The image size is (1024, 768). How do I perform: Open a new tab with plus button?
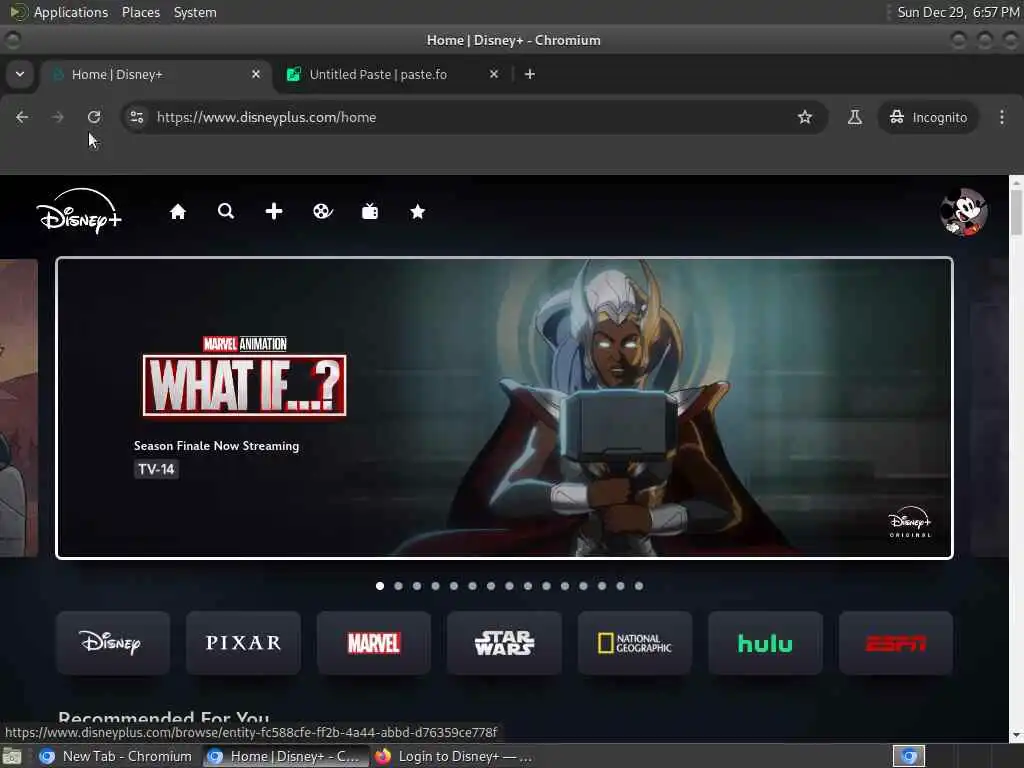[530, 74]
